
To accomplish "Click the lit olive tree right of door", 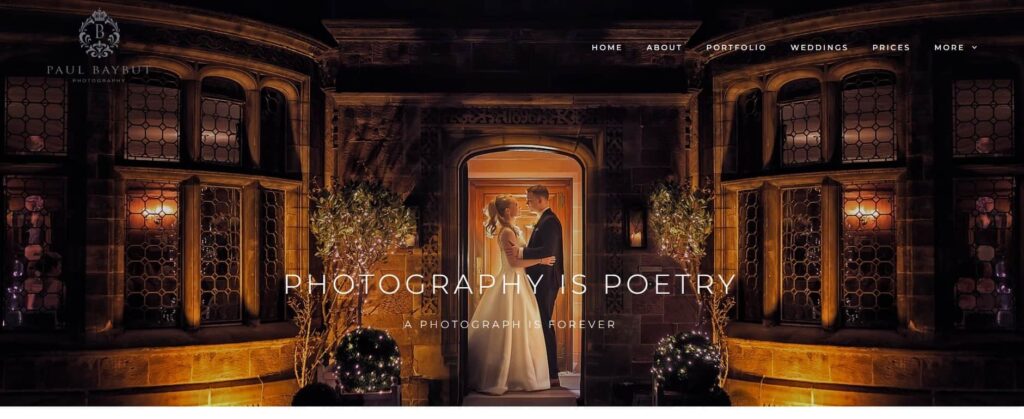I will pos(680,222).
